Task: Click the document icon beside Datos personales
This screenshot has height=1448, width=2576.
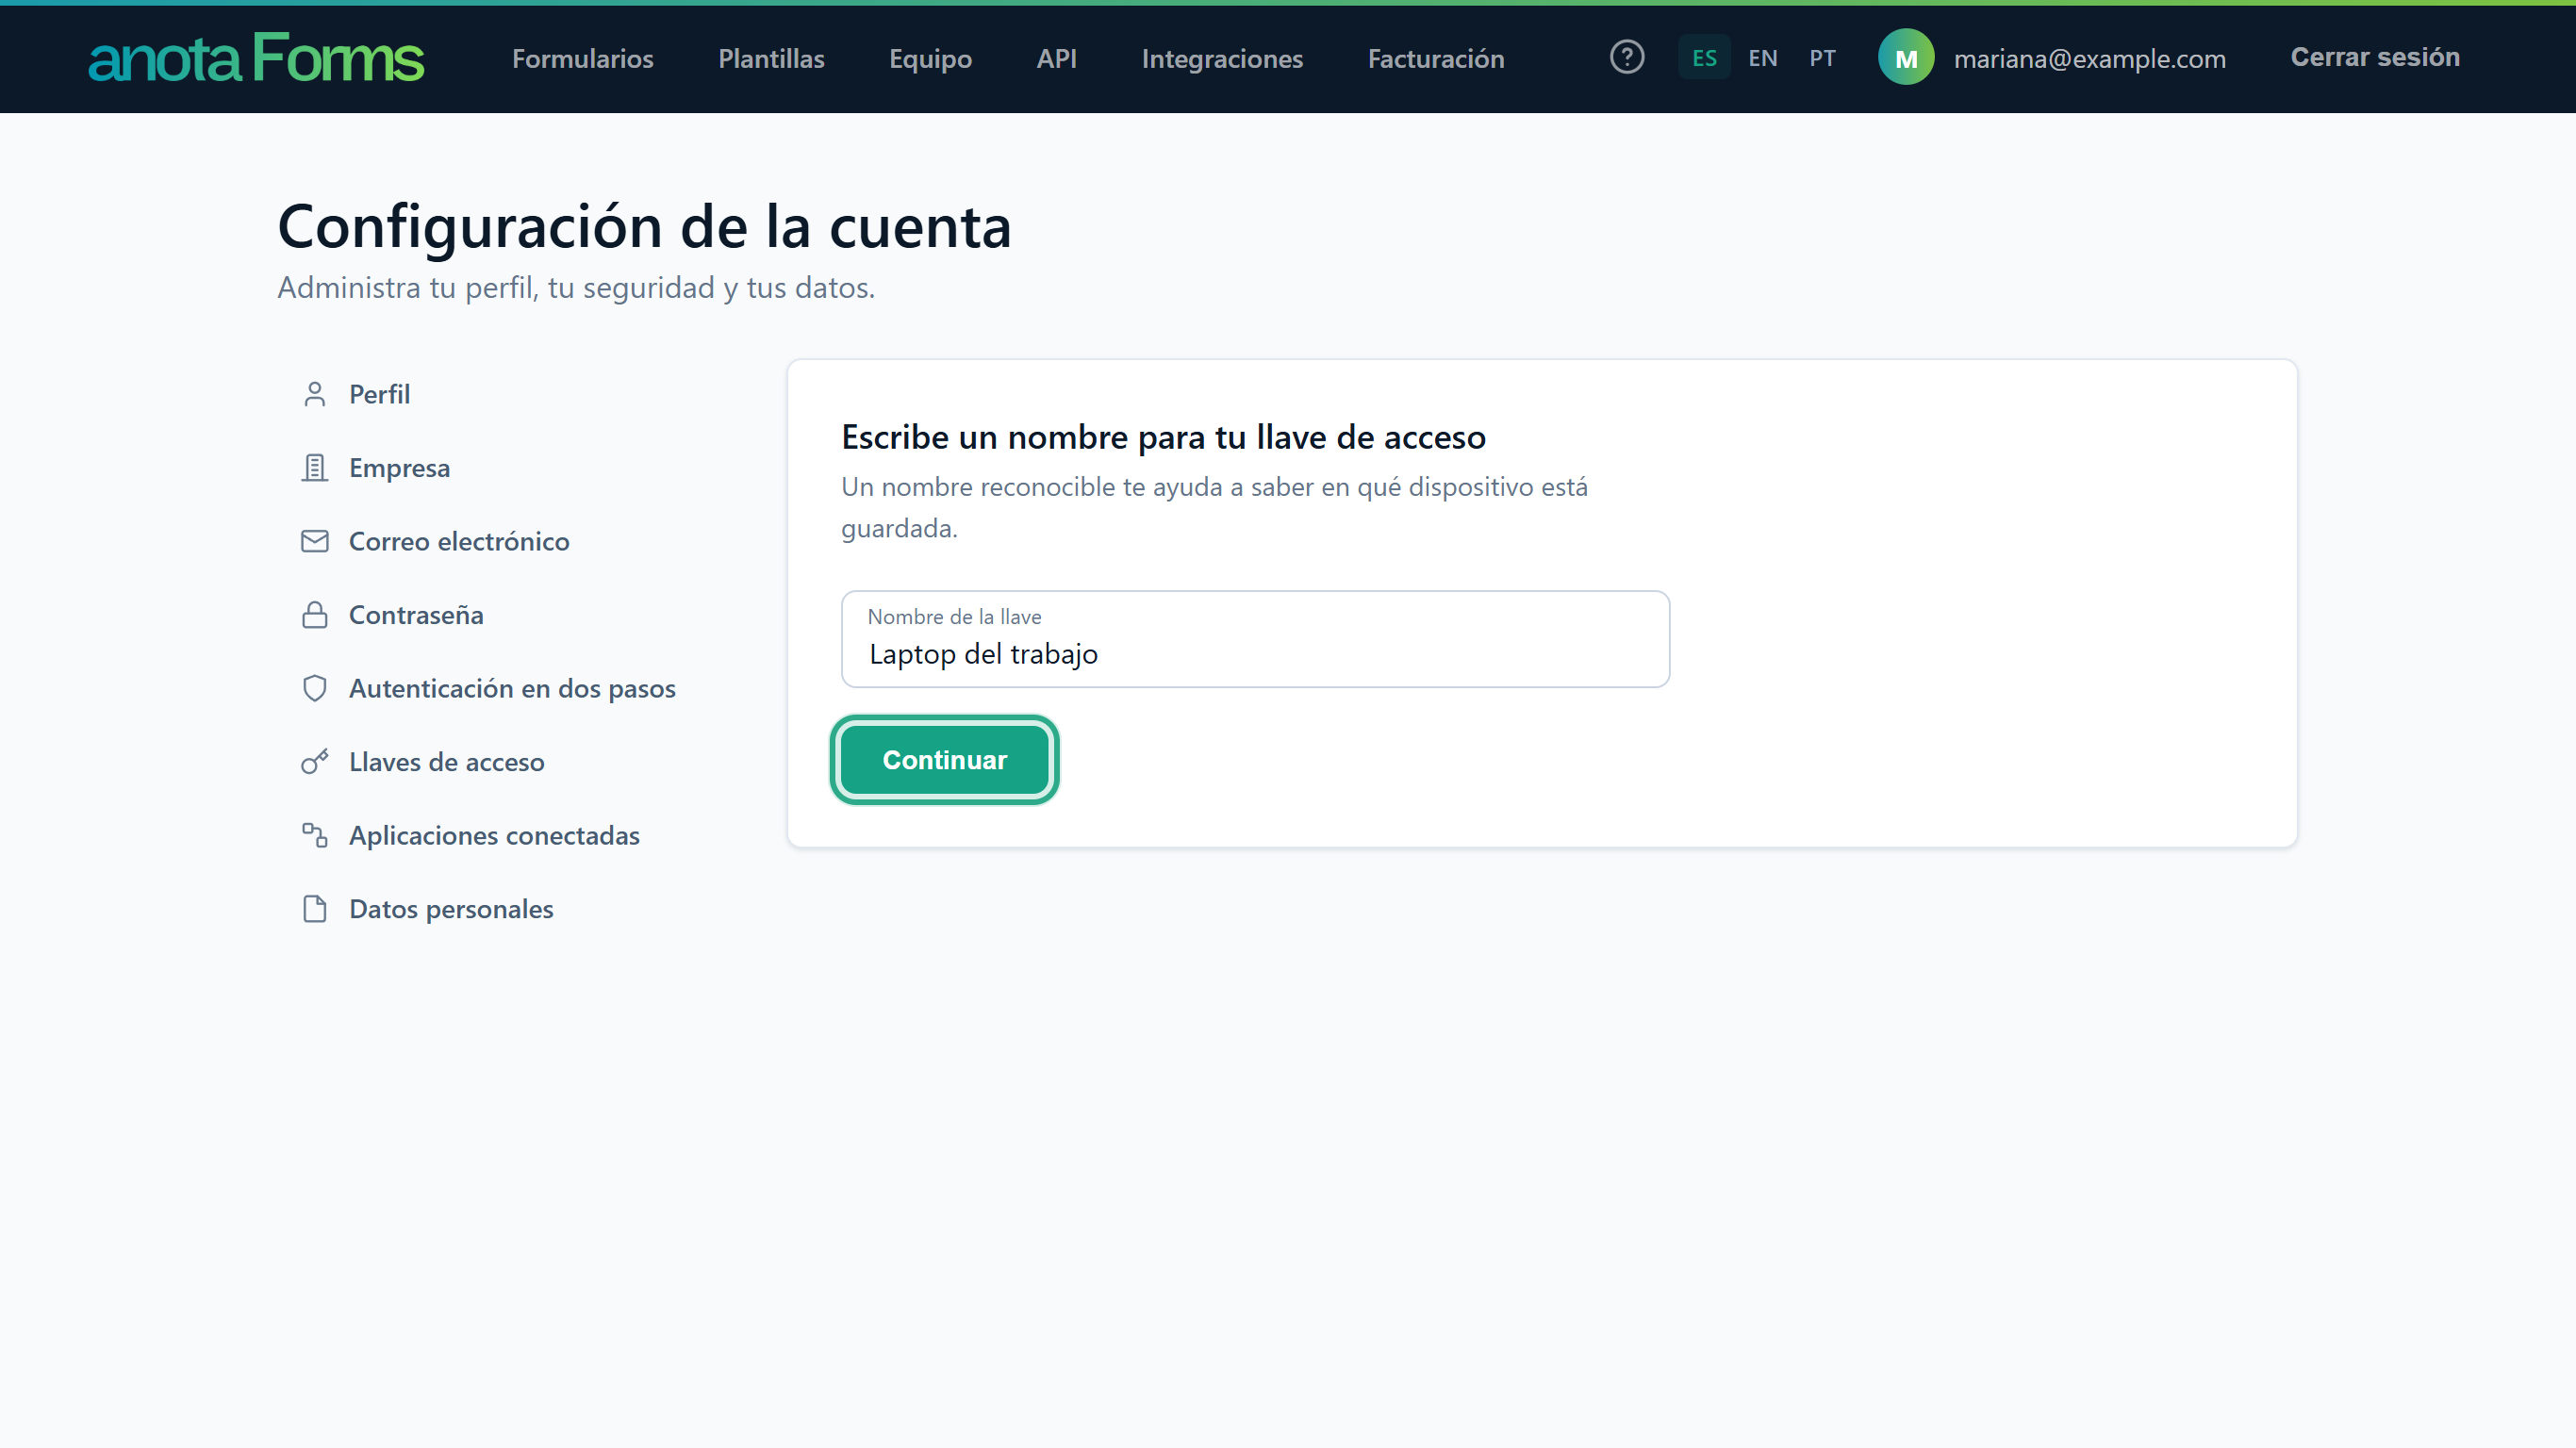Action: (x=315, y=909)
